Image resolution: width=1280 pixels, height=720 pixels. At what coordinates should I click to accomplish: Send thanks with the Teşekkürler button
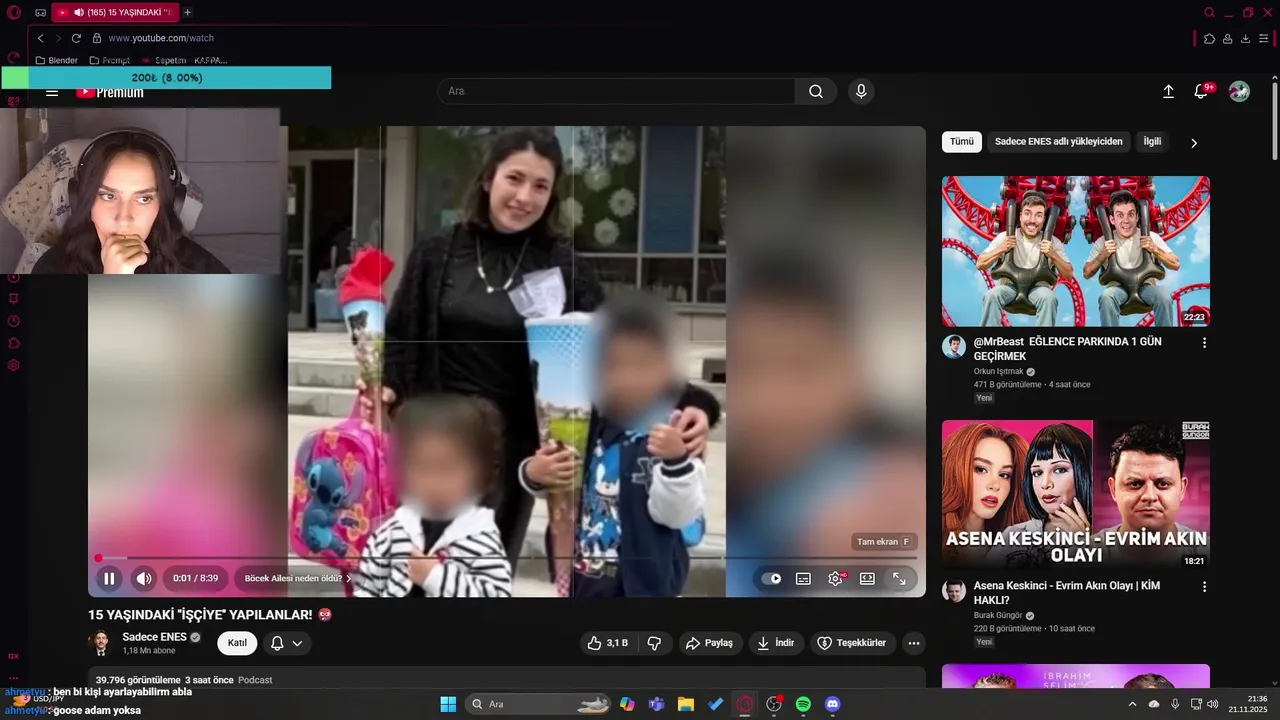click(x=852, y=643)
